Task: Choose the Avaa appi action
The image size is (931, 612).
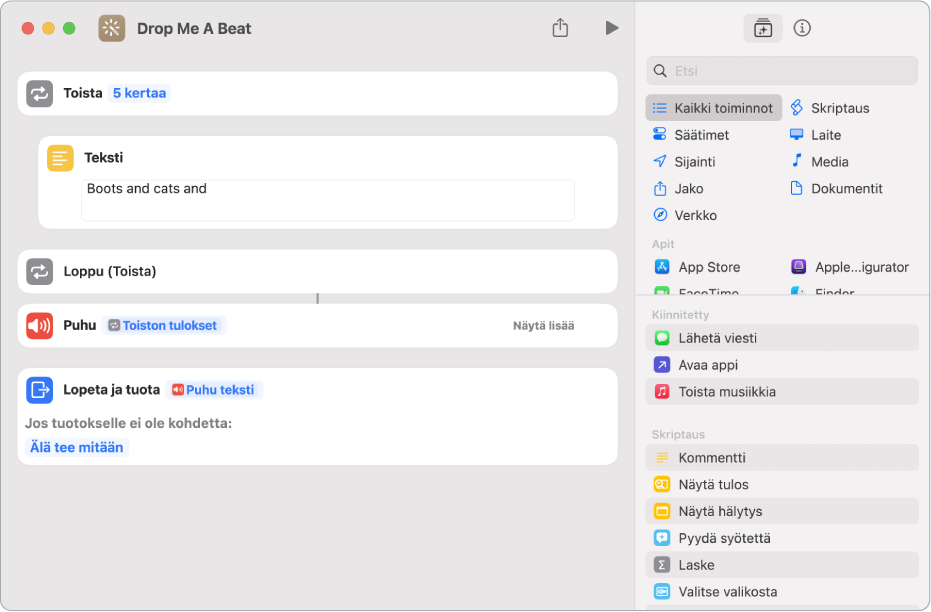Action: point(782,364)
